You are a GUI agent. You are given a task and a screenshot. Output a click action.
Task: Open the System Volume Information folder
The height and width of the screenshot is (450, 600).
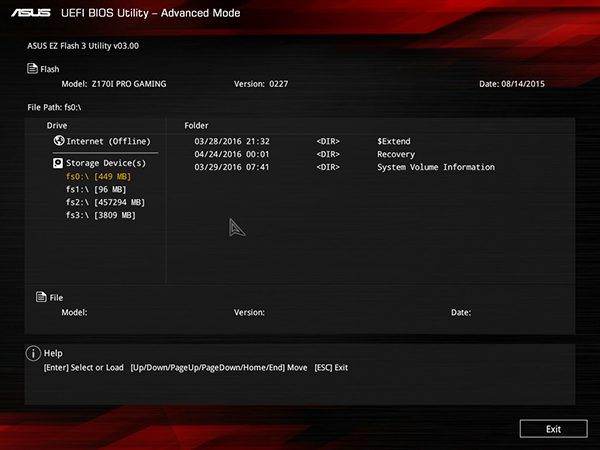click(x=436, y=167)
